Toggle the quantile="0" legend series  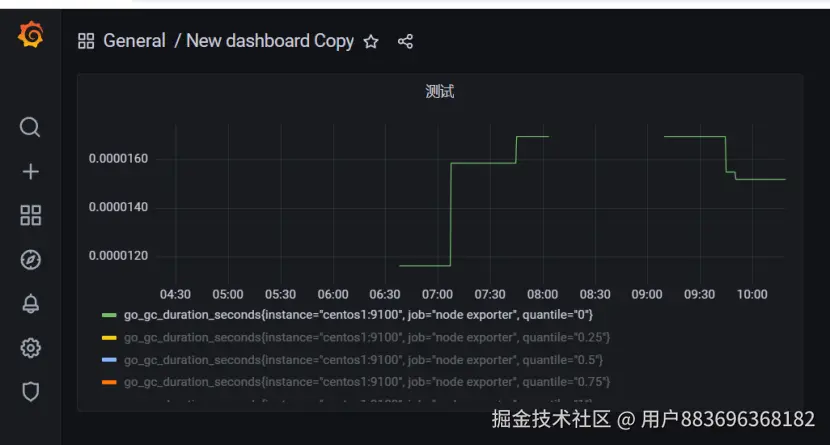358,315
